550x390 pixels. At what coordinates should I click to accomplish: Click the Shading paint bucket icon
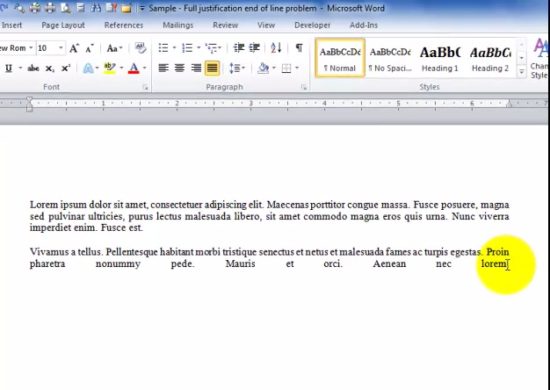pos(263,68)
